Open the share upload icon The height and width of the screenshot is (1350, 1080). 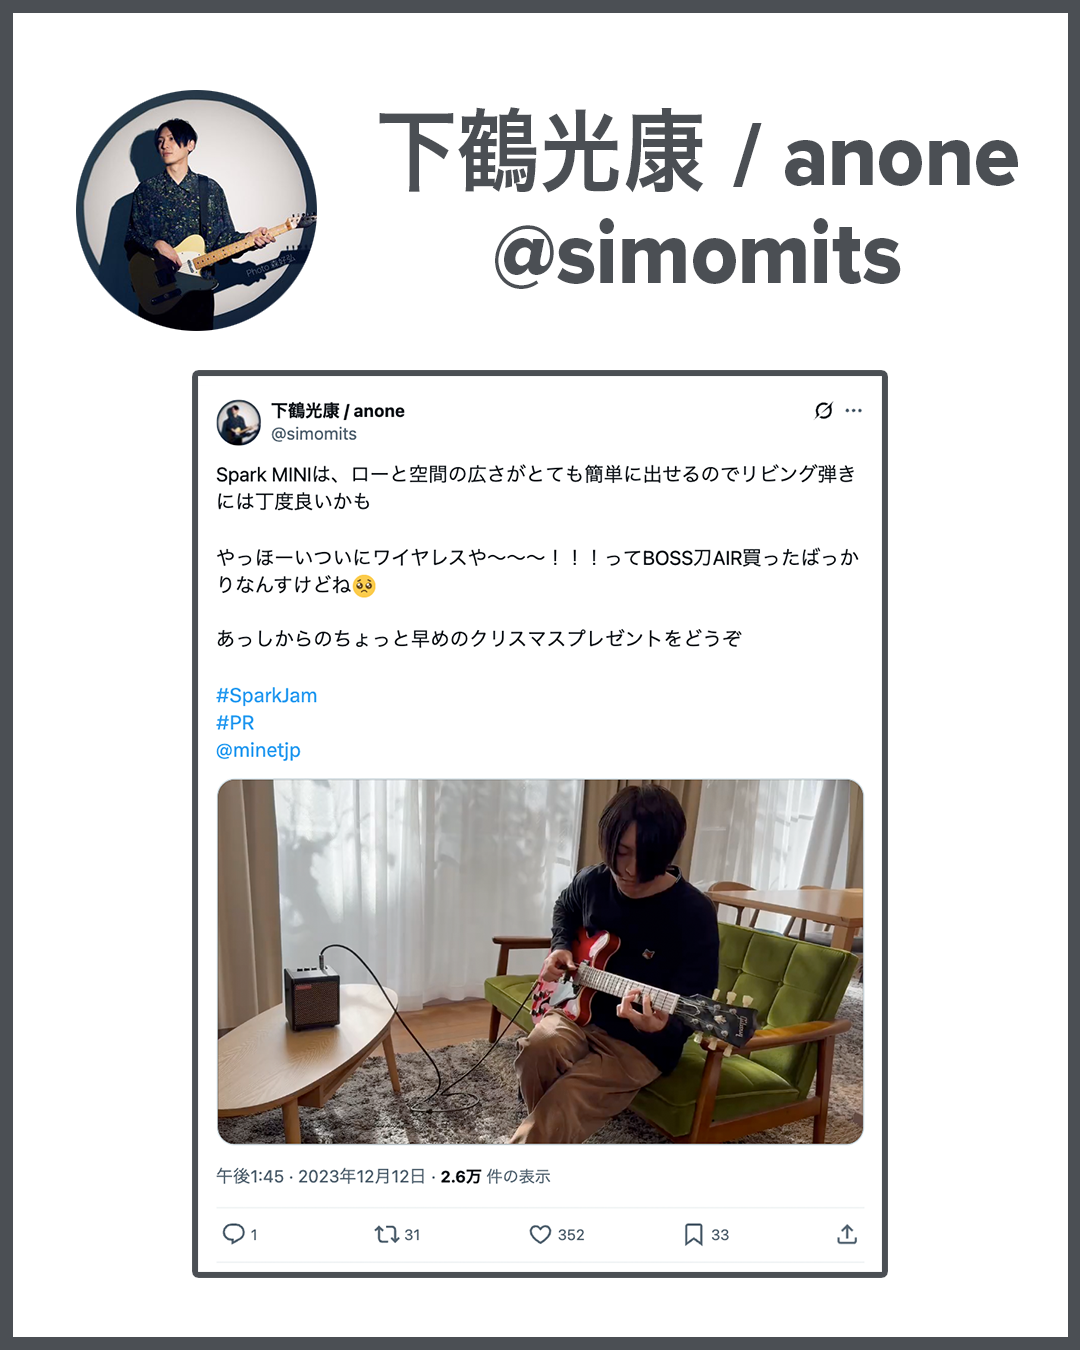(x=847, y=1234)
